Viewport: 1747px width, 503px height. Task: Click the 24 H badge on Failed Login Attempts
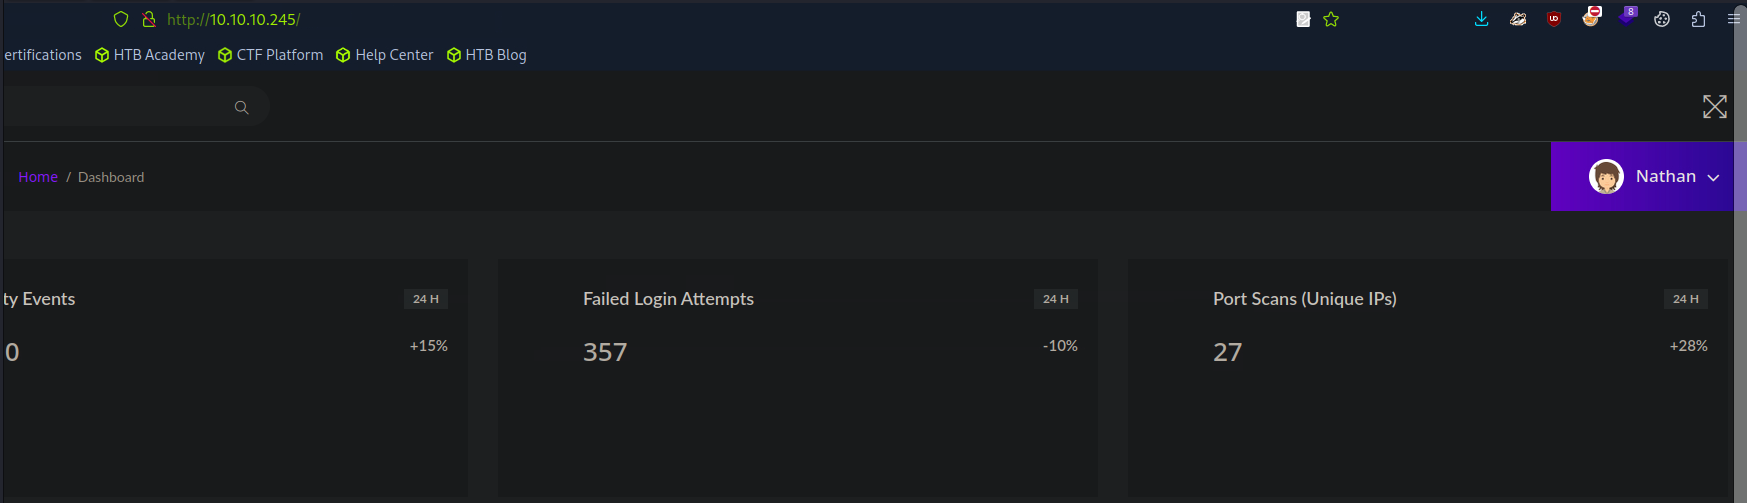1055,299
